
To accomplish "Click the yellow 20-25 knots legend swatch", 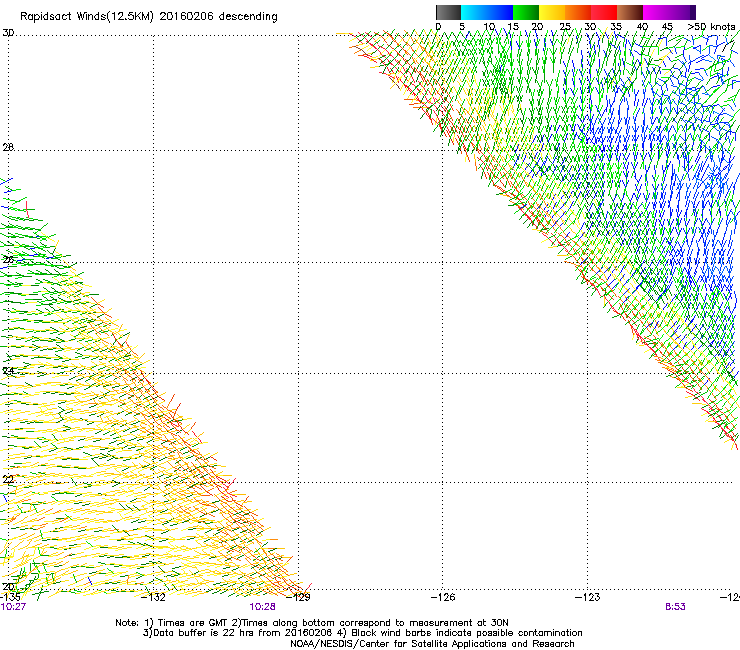I will (x=552, y=12).
